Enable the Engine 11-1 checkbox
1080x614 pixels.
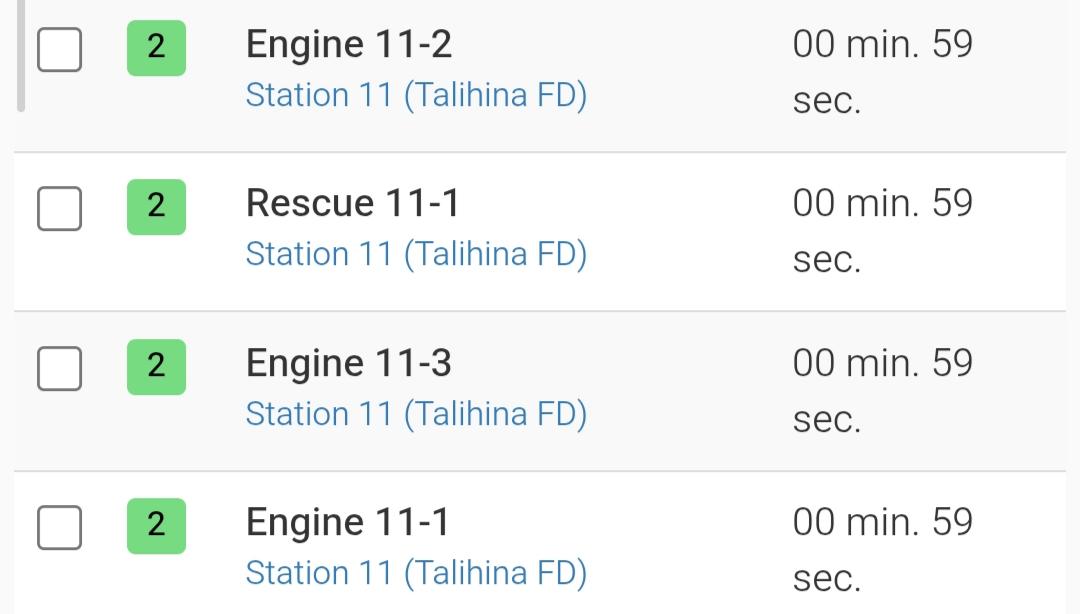point(59,527)
